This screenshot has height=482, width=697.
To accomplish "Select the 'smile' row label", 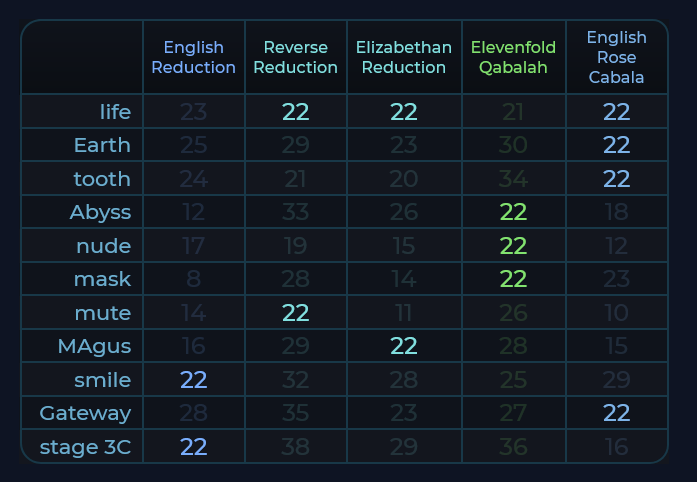I will click(103, 380).
